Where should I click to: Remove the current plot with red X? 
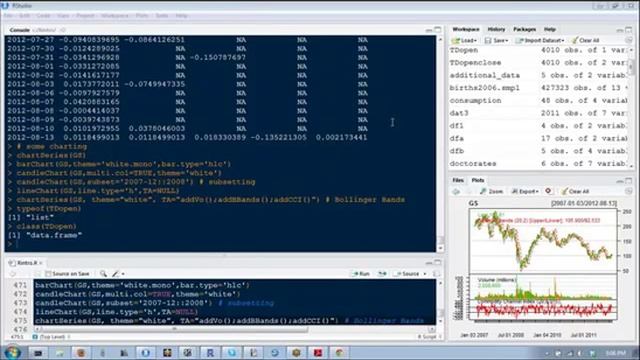pyautogui.click(x=548, y=191)
